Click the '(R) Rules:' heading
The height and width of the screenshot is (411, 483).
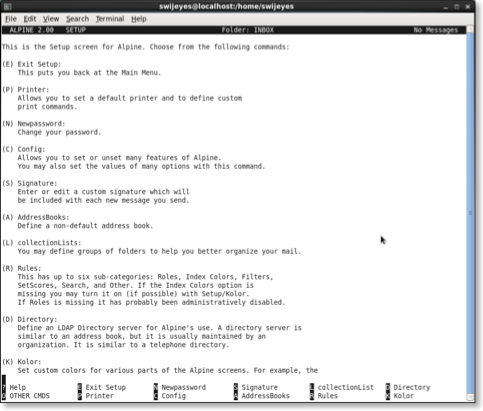22,268
